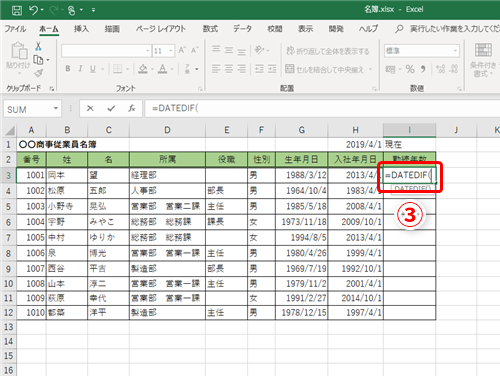This screenshot has height=376, width=500.
Task: Click the decrease indent icon
Action: pos(259,69)
